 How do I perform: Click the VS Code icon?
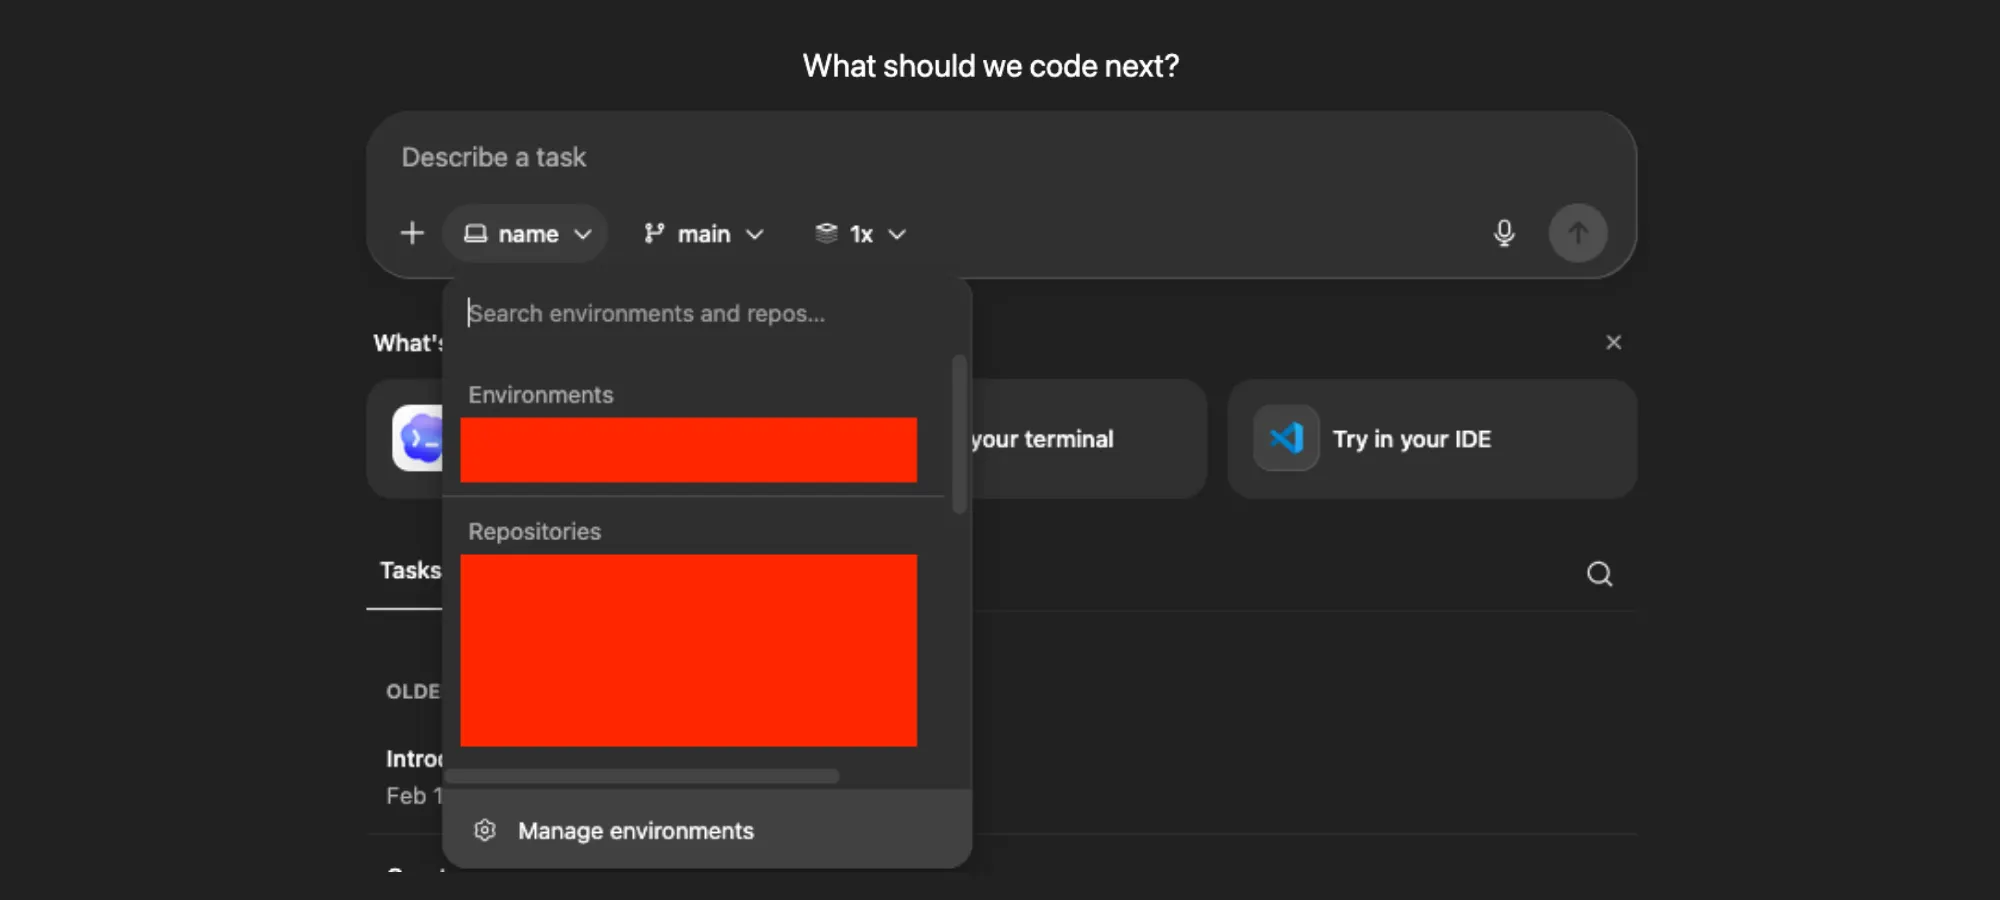[1286, 438]
